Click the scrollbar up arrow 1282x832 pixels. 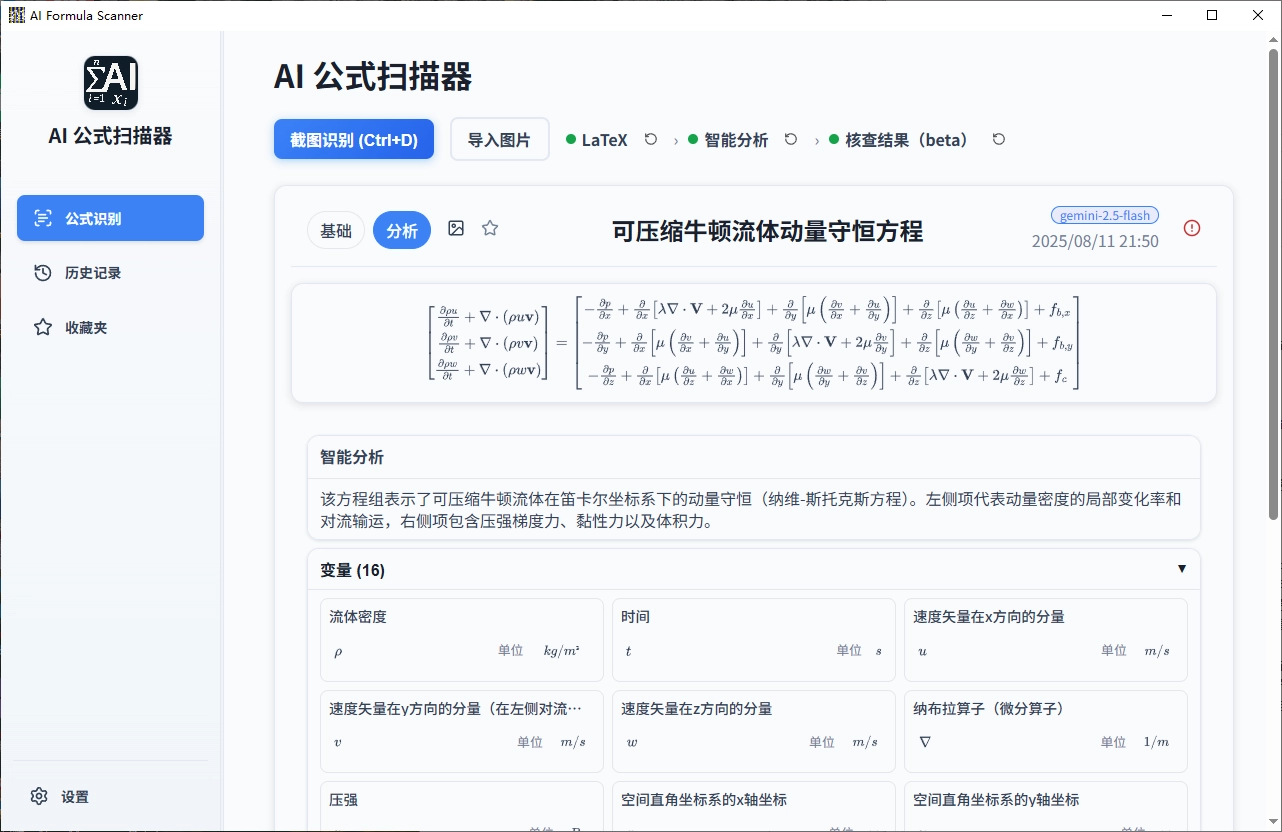[1273, 40]
